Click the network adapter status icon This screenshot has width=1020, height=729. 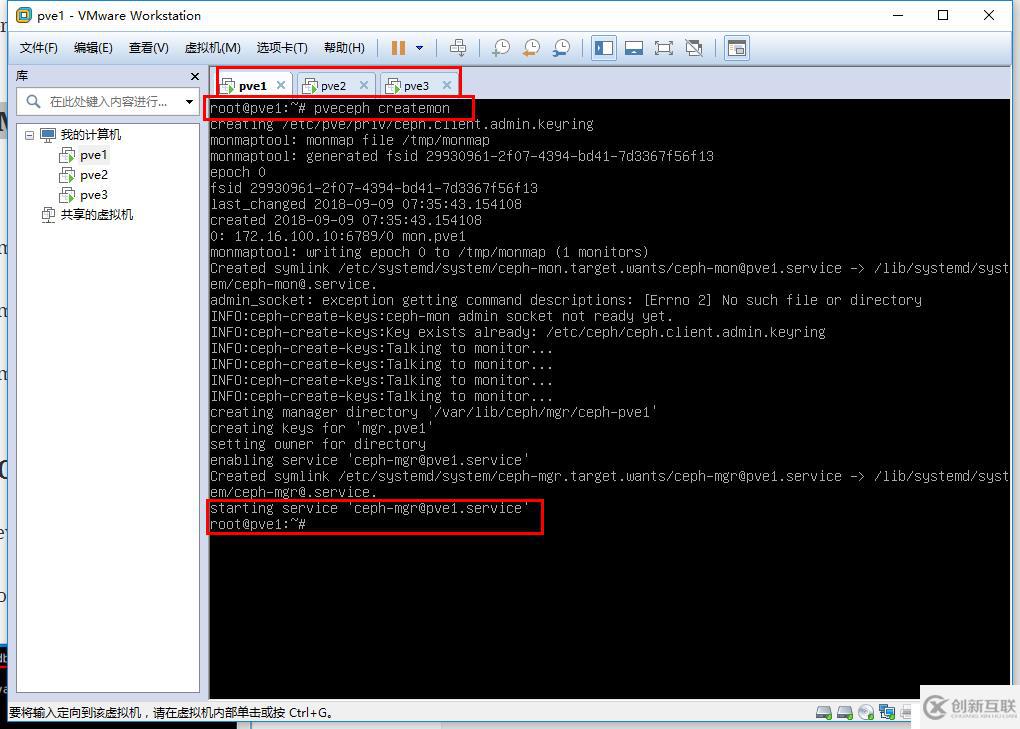point(887,713)
